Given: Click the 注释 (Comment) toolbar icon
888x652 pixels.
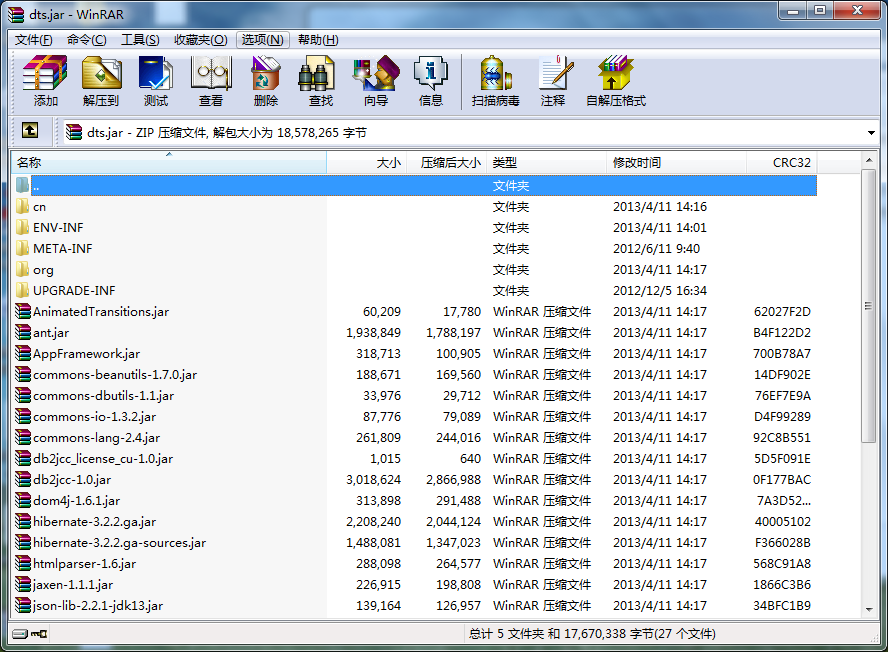Looking at the screenshot, I should tap(557, 73).
